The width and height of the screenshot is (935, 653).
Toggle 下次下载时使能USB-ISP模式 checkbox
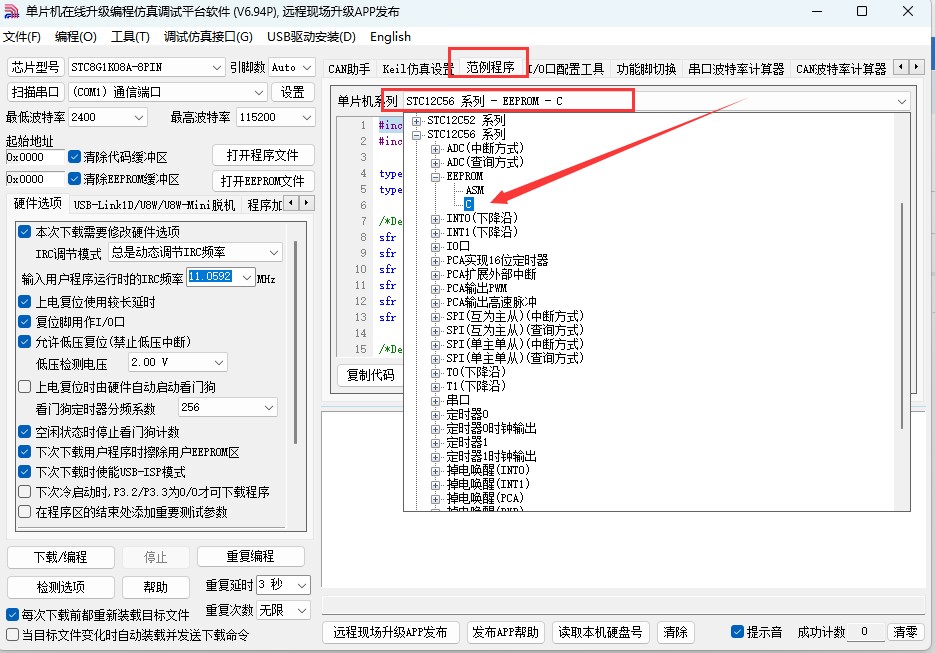pos(24,472)
